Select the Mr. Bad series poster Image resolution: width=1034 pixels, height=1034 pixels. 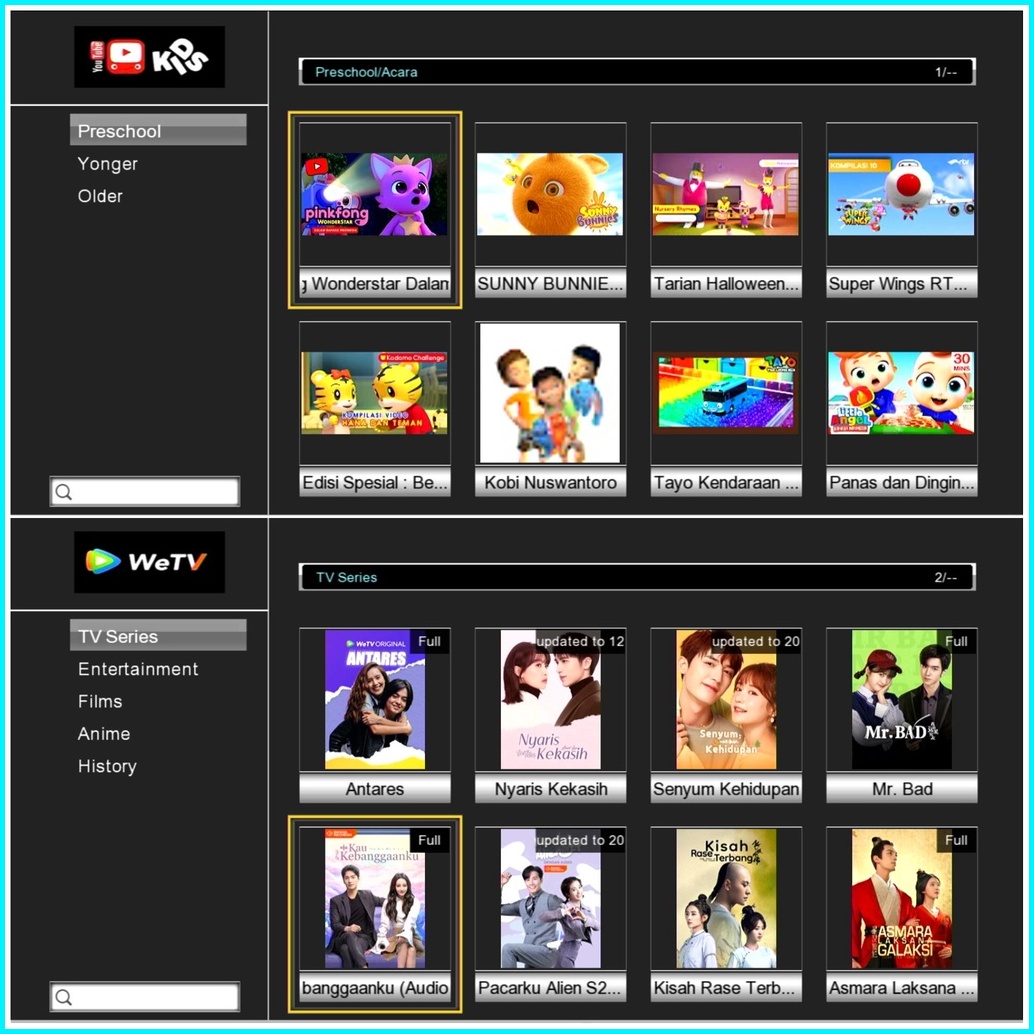pos(901,699)
